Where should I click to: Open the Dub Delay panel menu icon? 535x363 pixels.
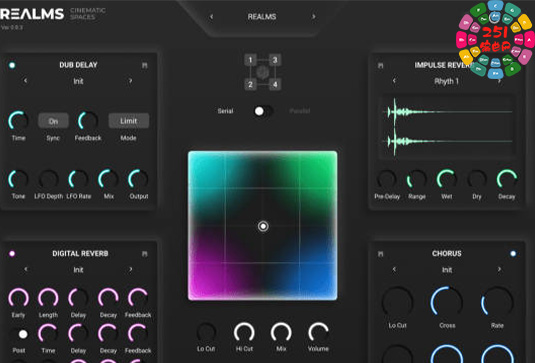point(145,65)
